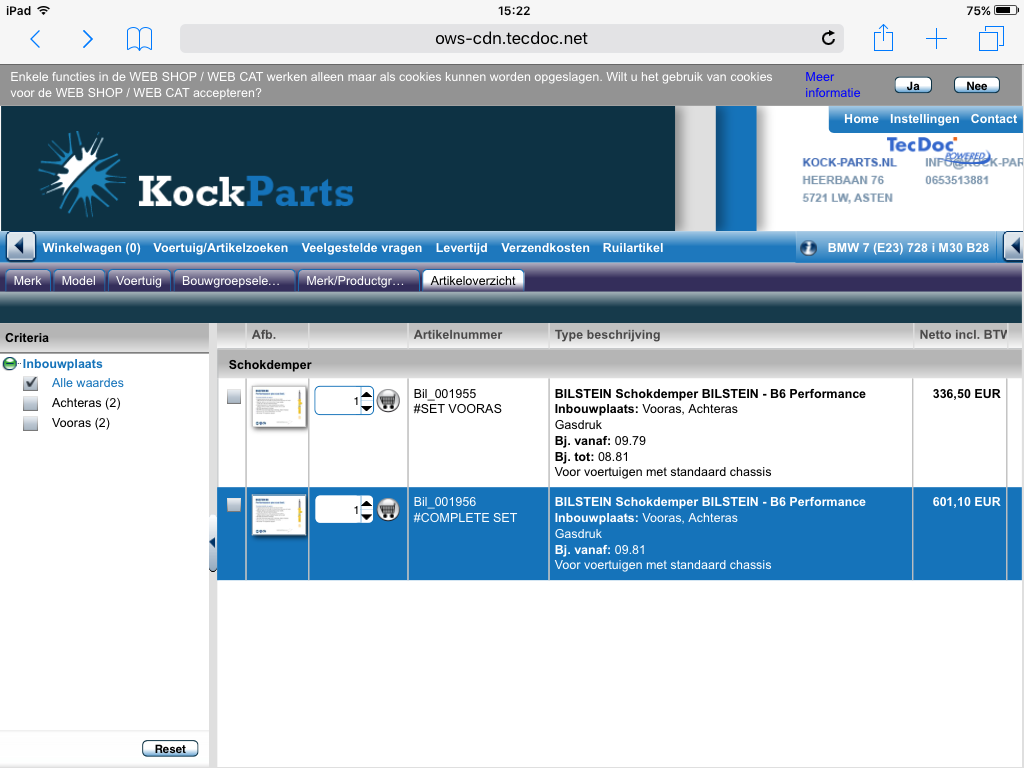Open the Contact link
The image size is (1024, 768).
pos(993,119)
